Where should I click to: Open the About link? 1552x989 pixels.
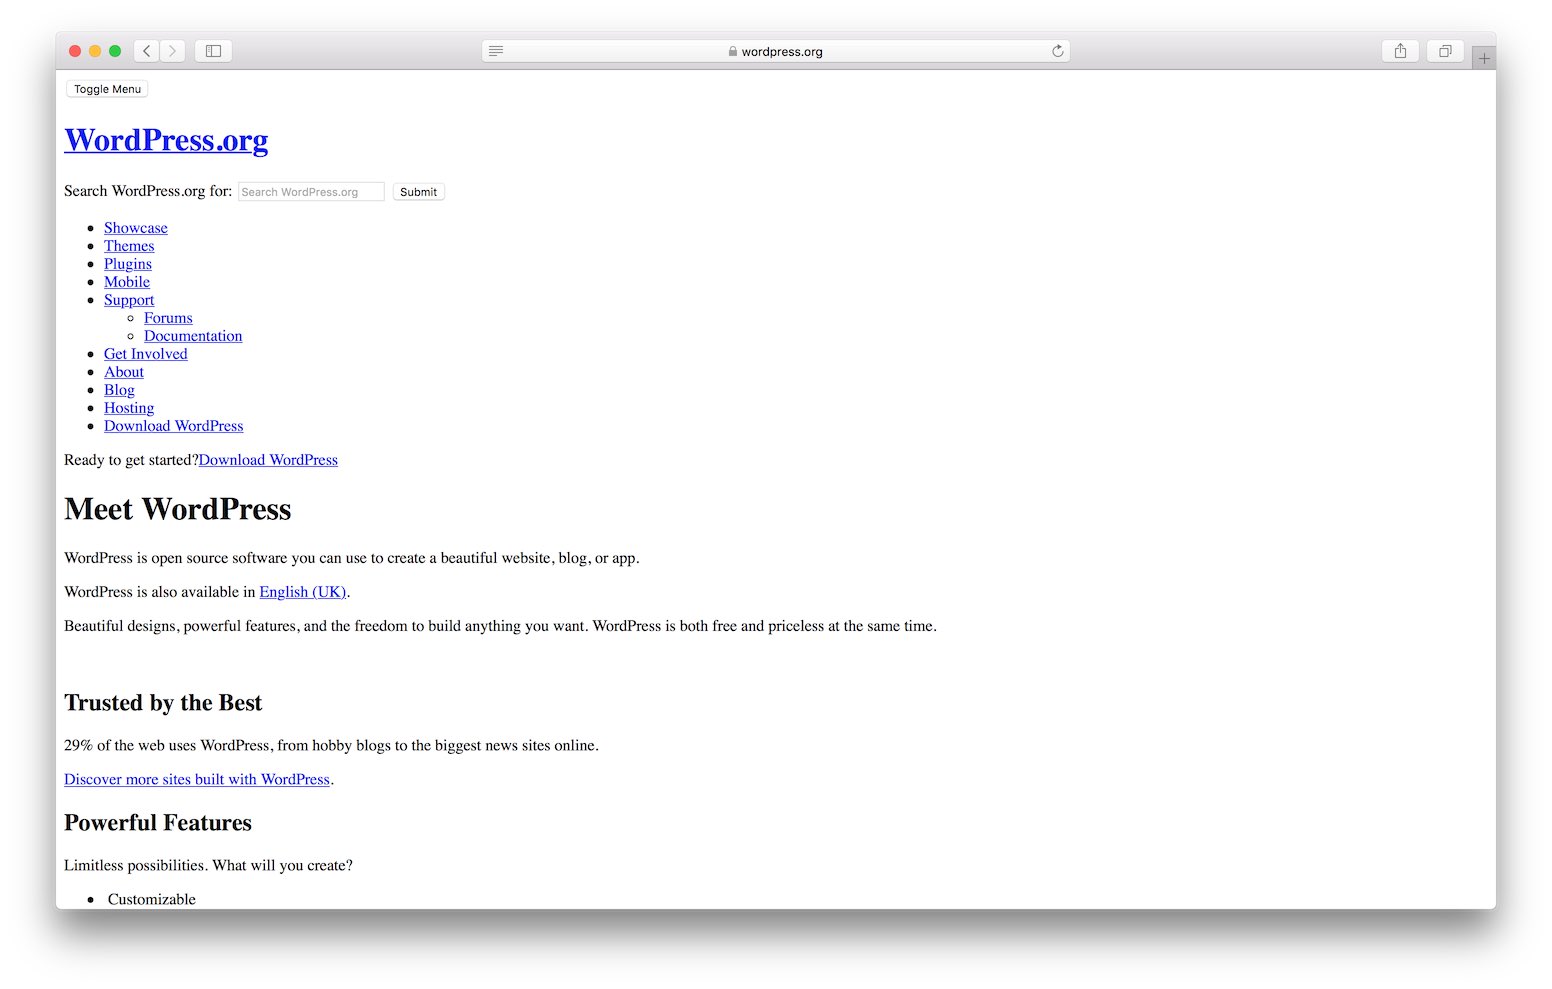(x=124, y=372)
